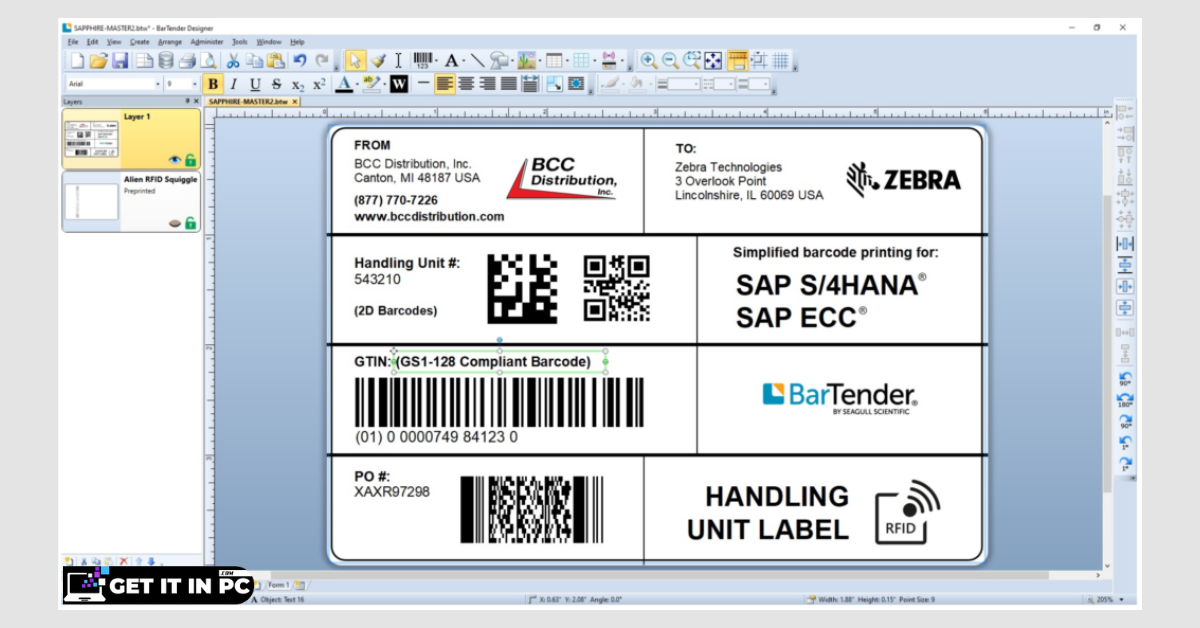
Task: Expand the barcode tool dropdown arrow
Action: pyautogui.click(x=437, y=61)
